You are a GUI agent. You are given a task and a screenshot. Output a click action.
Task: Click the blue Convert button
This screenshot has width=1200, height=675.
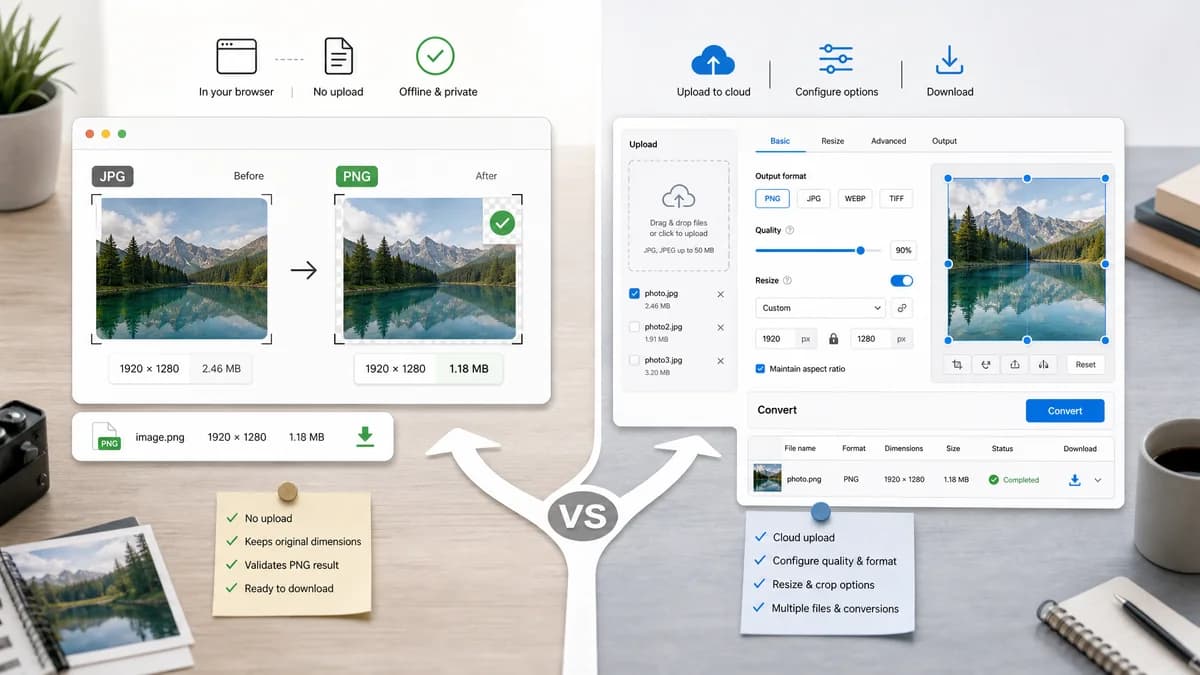[1065, 411]
